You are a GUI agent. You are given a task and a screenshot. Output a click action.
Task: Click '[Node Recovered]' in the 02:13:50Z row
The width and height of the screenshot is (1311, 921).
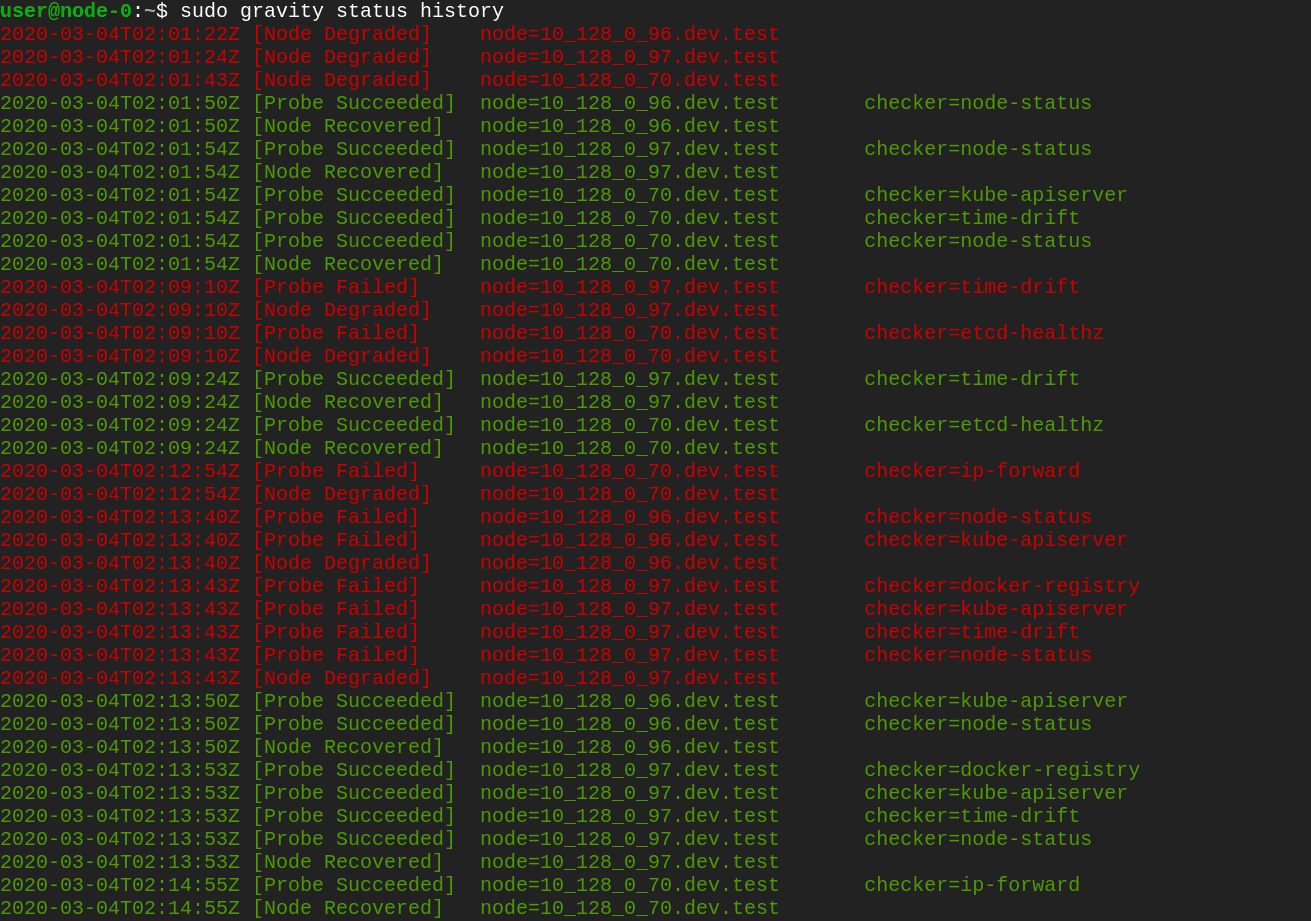pos(348,747)
